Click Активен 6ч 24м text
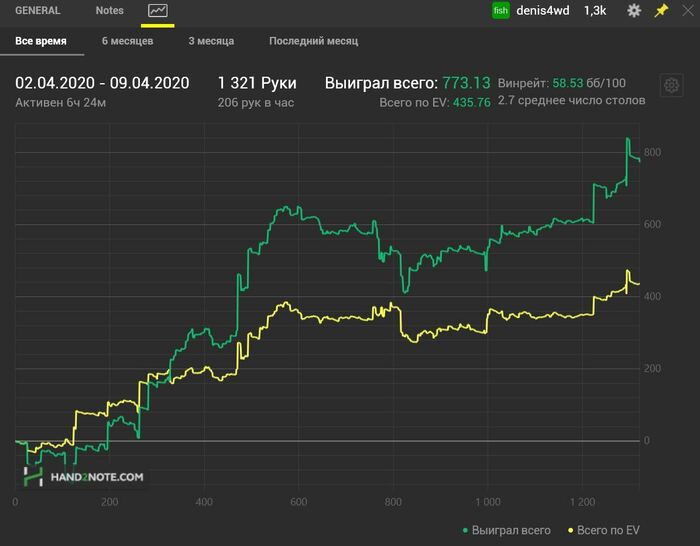Image resolution: width=700 pixels, height=546 pixels. (x=61, y=103)
